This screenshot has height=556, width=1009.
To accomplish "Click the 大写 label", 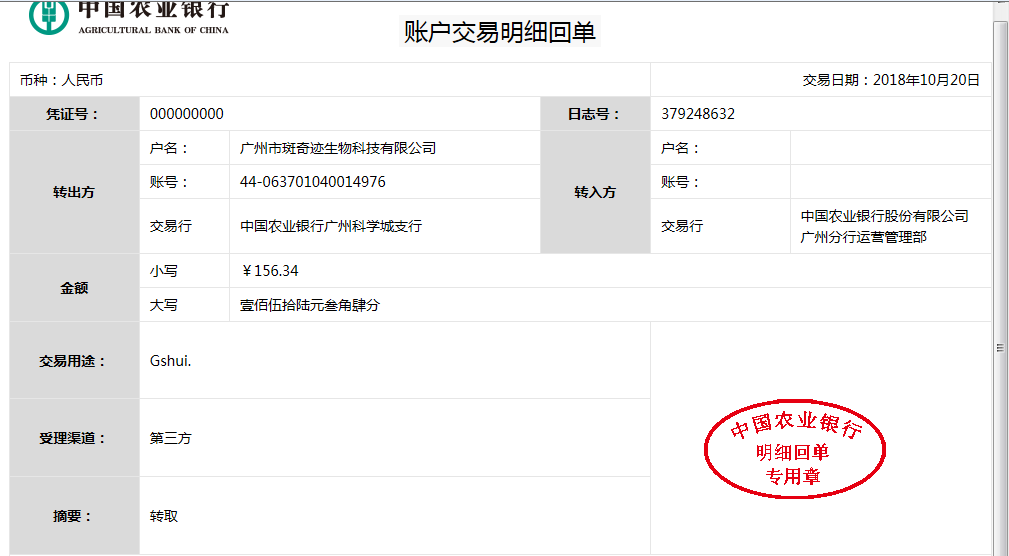I will [163, 305].
